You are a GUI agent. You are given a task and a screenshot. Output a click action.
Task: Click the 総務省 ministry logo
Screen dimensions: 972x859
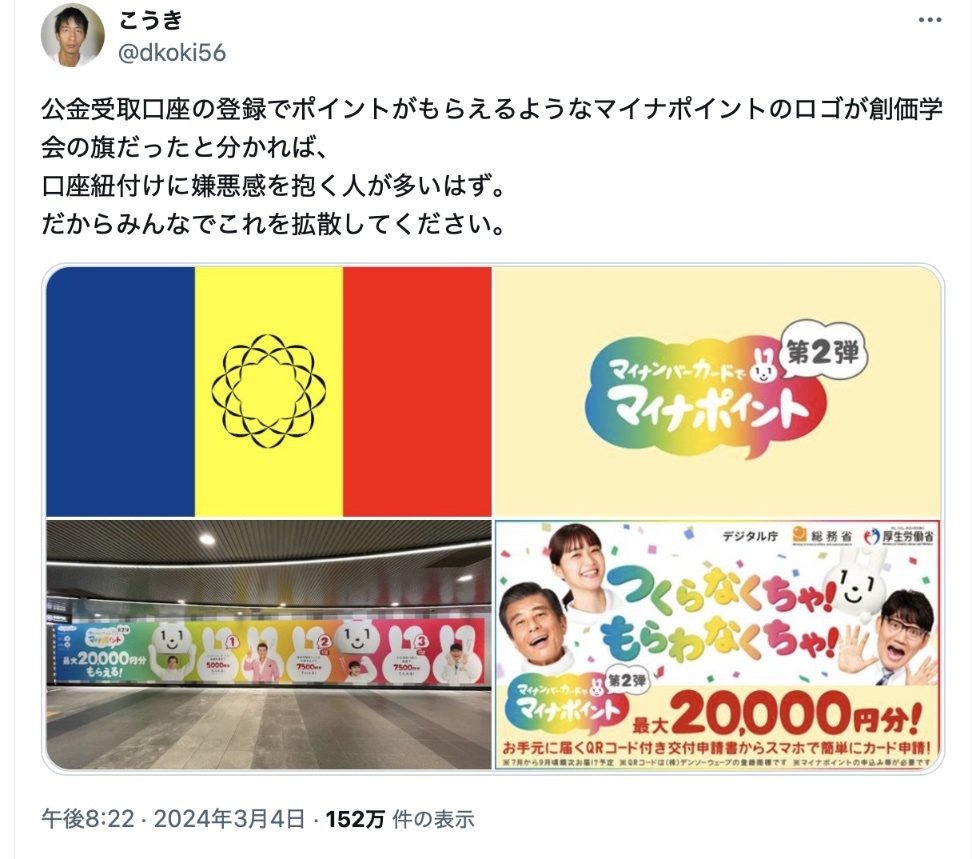click(823, 535)
